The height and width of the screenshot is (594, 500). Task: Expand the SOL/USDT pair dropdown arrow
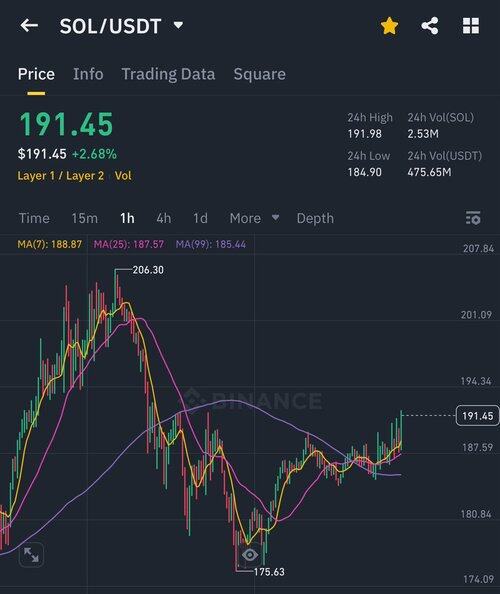click(x=178, y=25)
